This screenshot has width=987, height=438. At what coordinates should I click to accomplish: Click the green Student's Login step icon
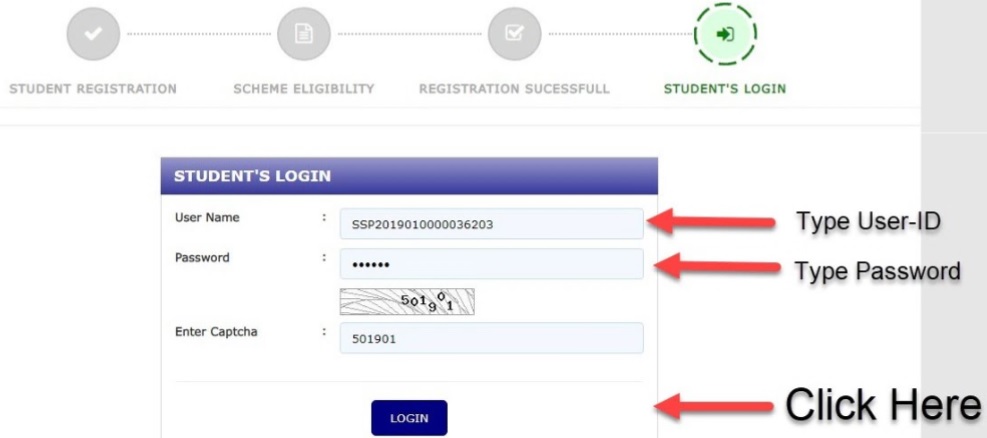coord(725,34)
